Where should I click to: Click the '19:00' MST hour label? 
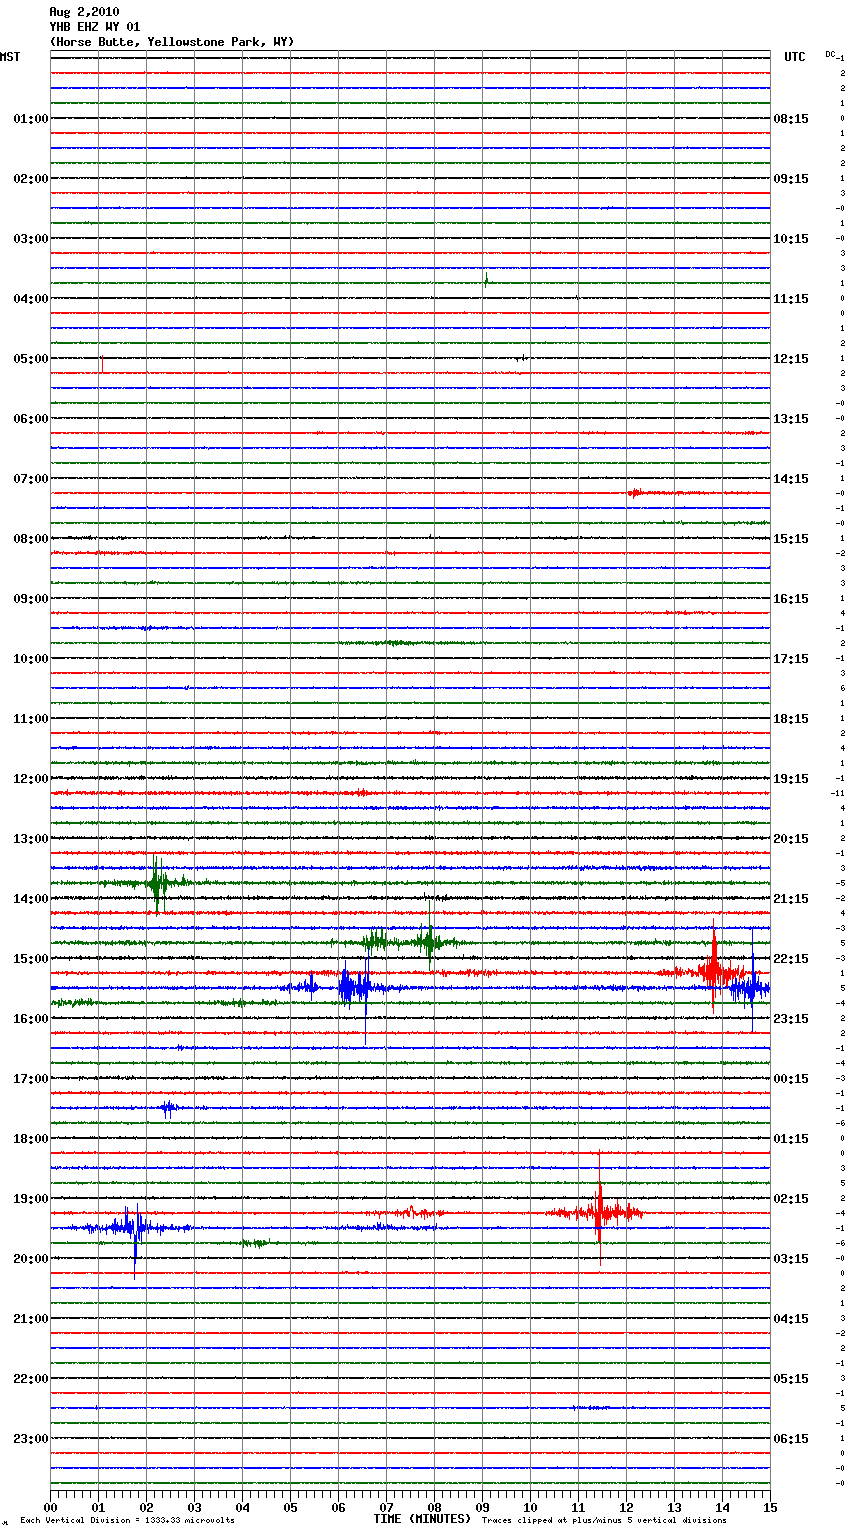coord(31,1199)
